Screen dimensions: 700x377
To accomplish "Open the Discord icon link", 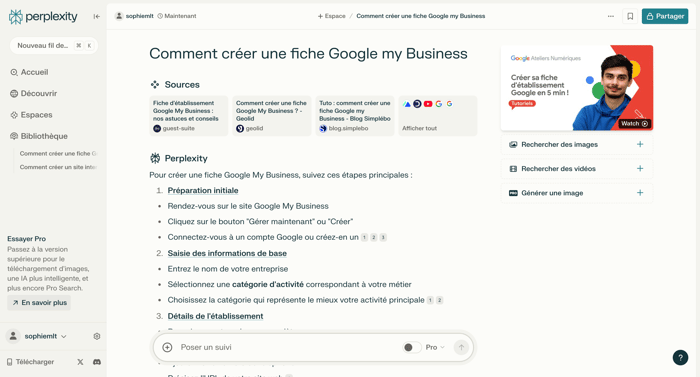I will pyautogui.click(x=97, y=362).
